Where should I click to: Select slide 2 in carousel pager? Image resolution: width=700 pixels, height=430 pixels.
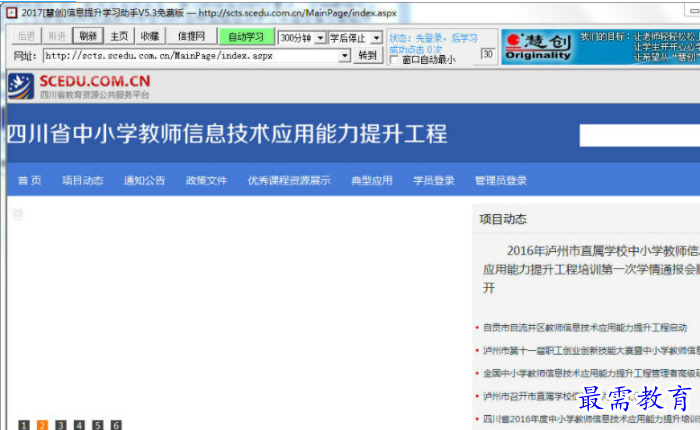42,425
